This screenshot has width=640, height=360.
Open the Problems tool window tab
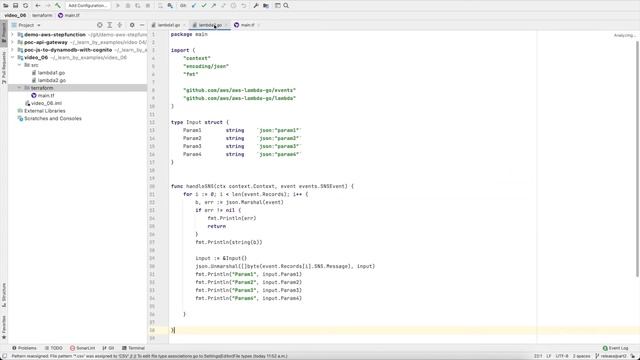pos(24,348)
